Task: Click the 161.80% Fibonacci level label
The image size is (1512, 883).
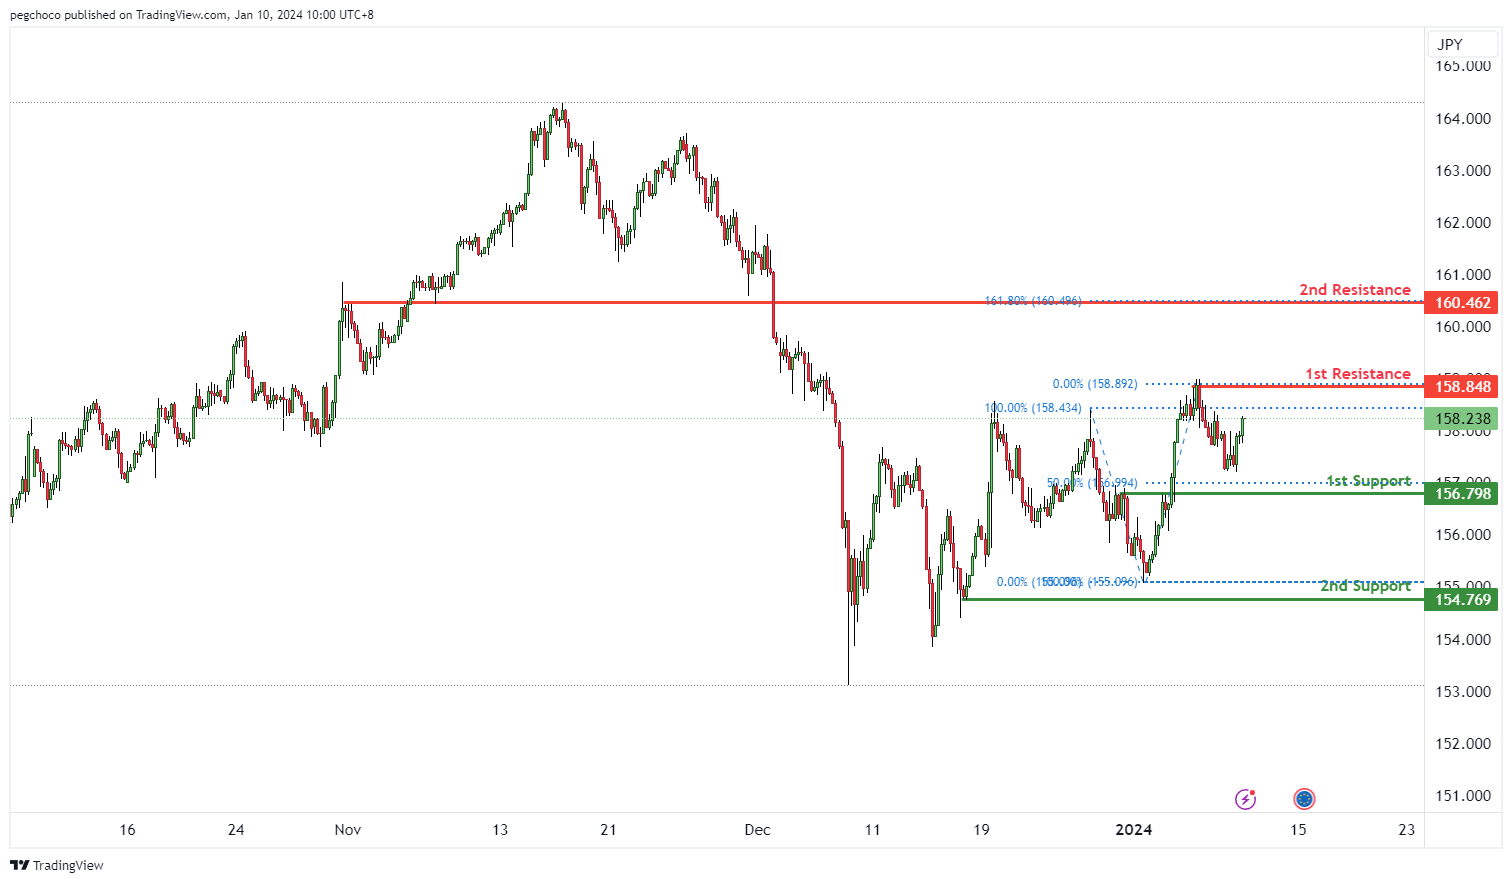Action: (x=1033, y=301)
